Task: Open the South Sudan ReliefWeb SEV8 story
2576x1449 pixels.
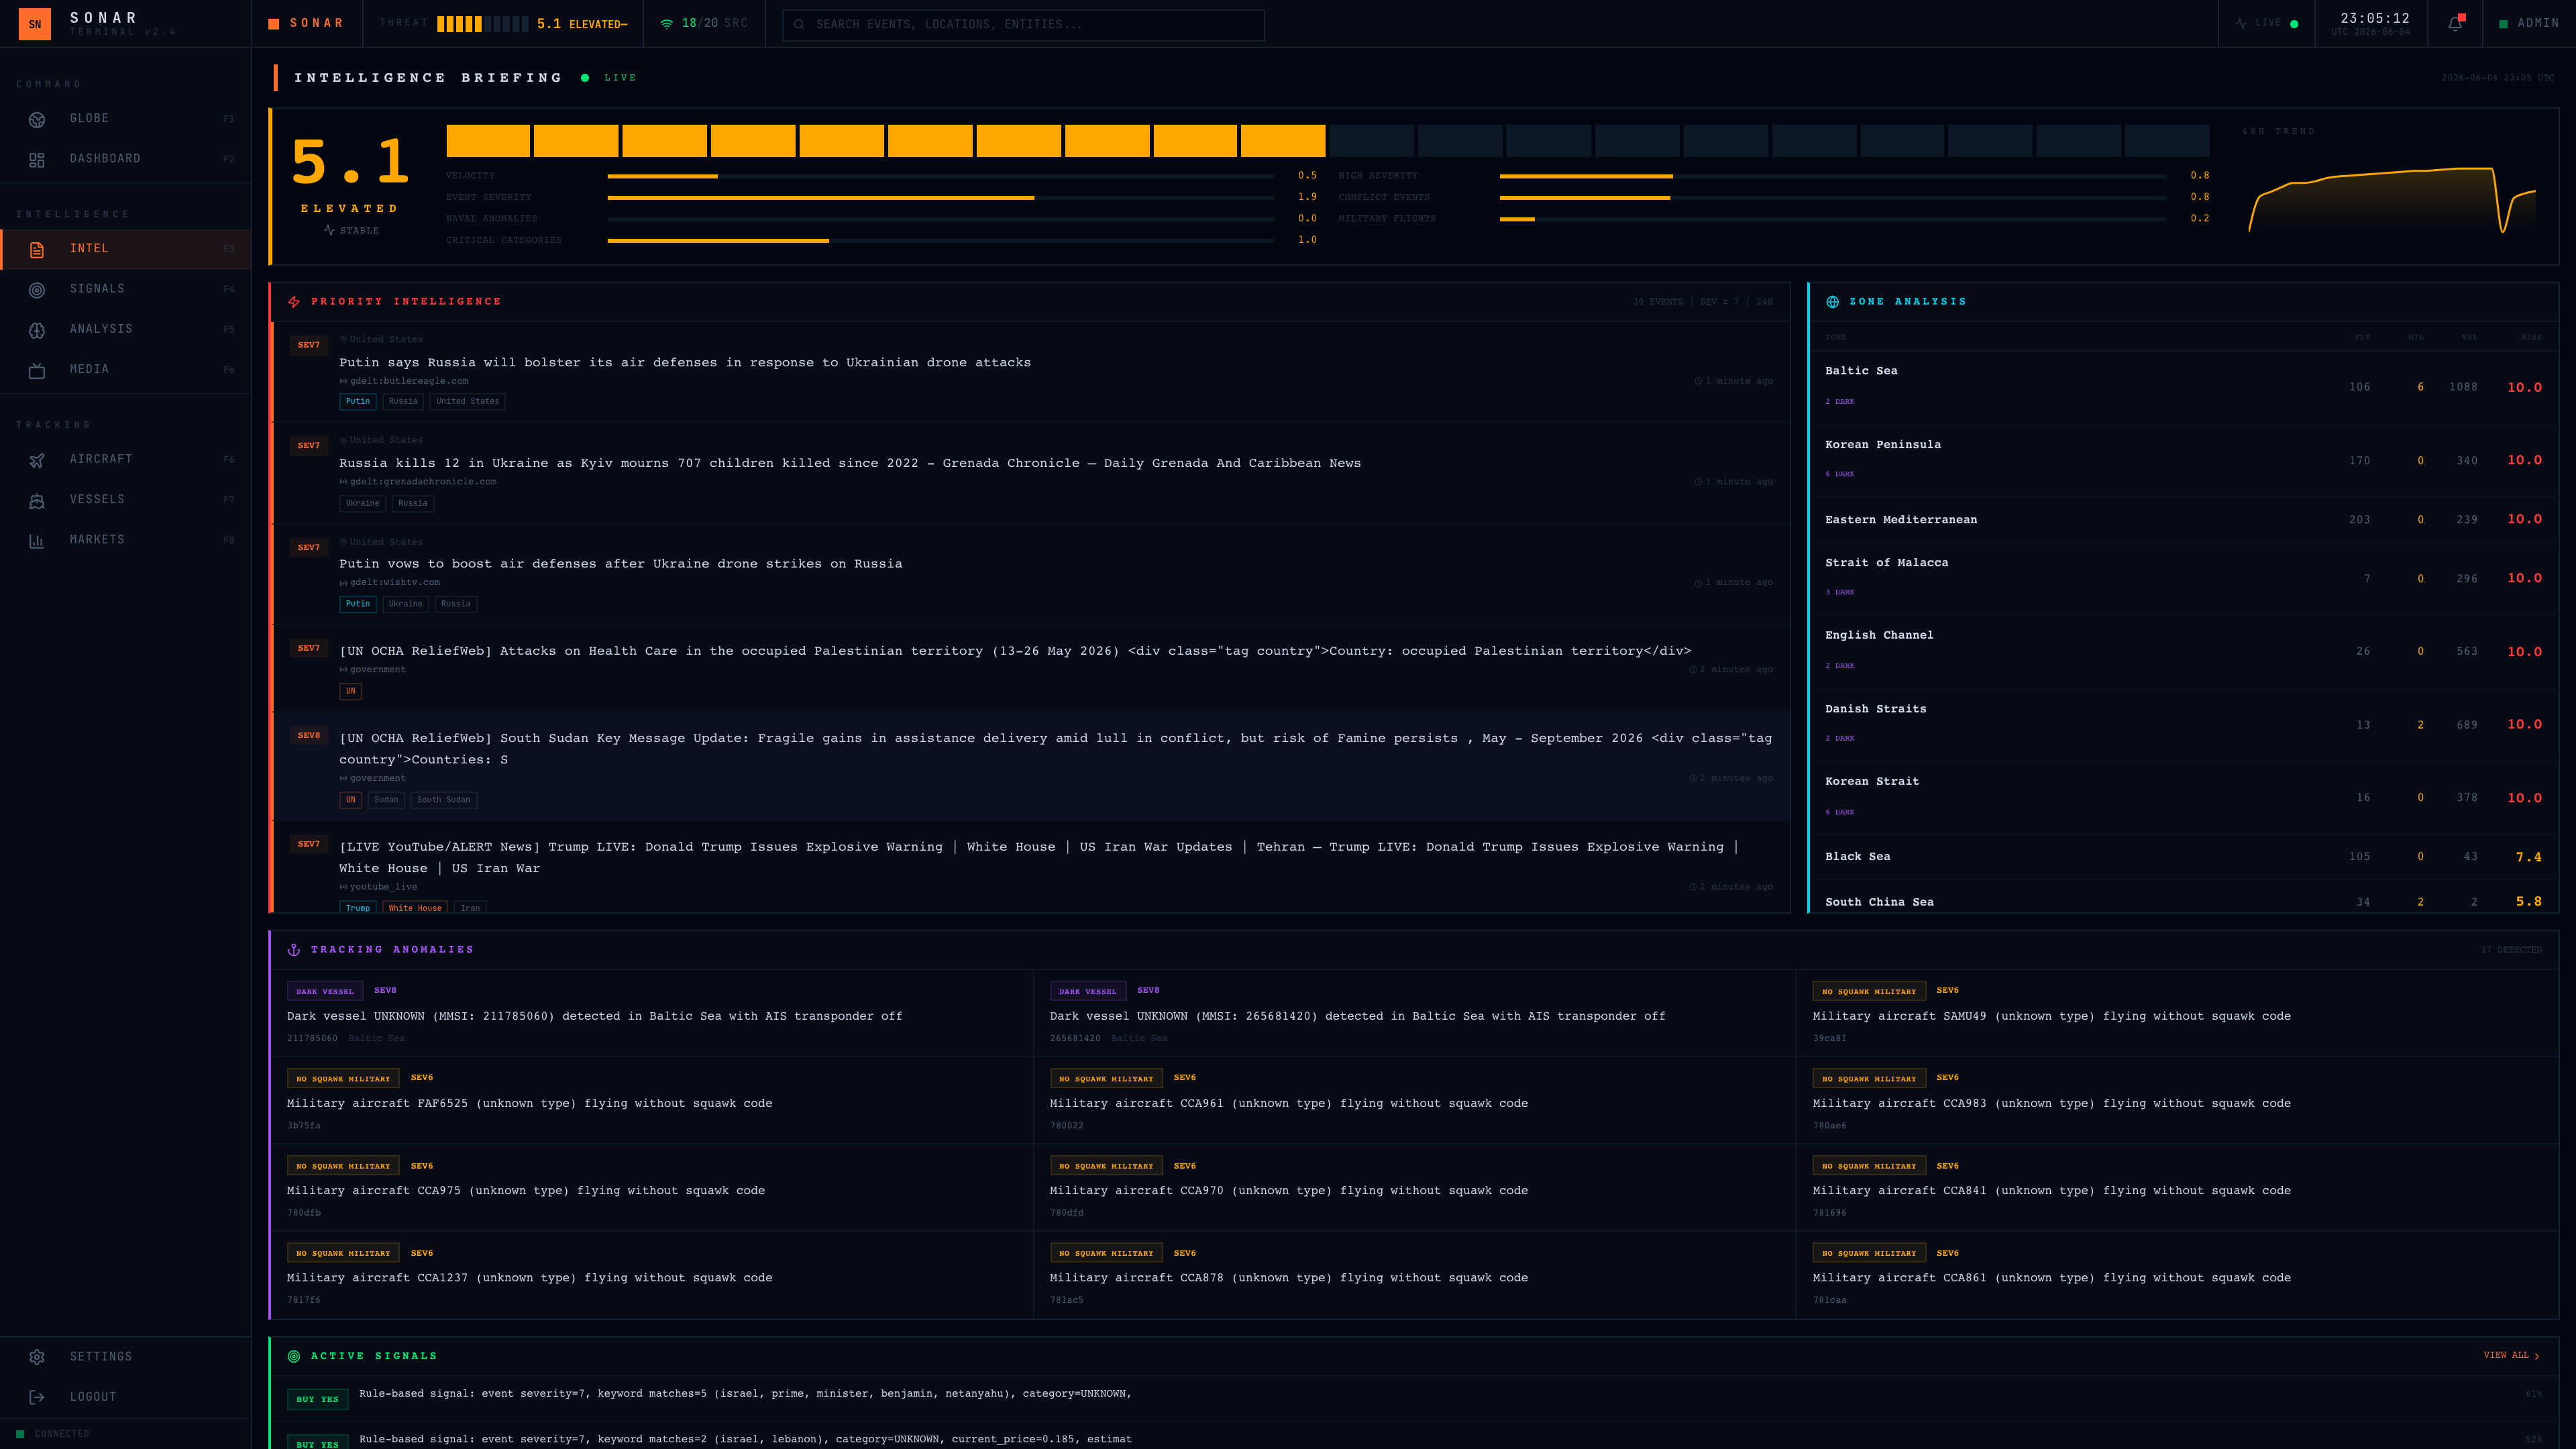Action: click(1030, 767)
